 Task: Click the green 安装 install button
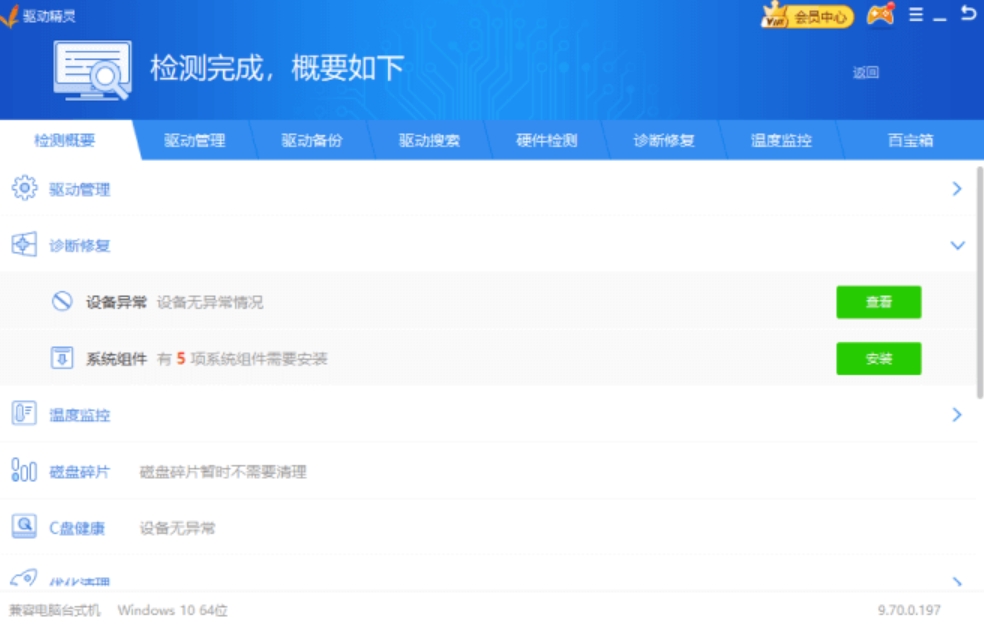(x=878, y=358)
